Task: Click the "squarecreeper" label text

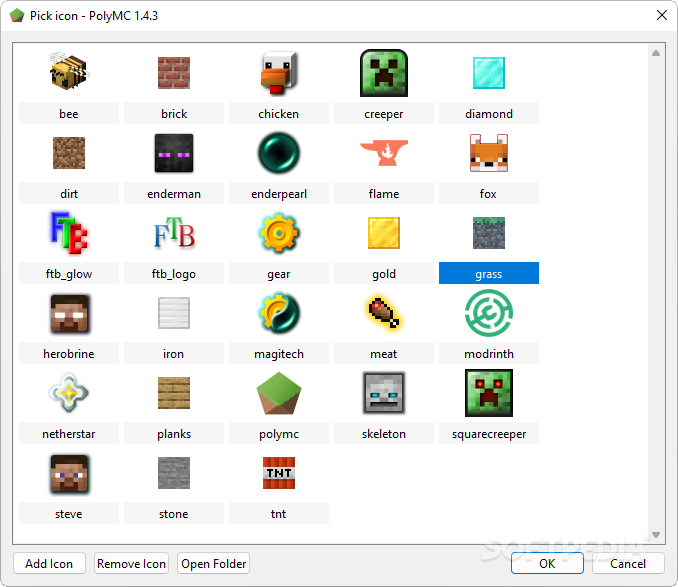Action: pyautogui.click(x=489, y=434)
